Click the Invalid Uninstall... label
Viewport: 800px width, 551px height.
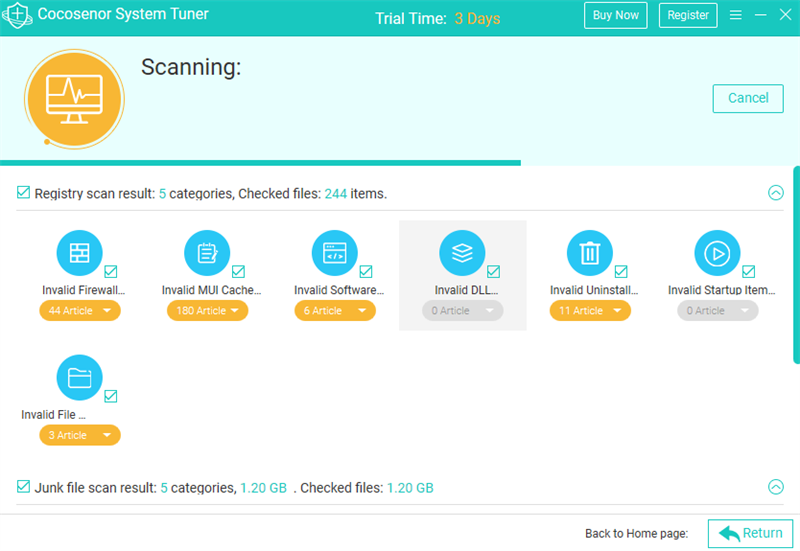tap(594, 290)
